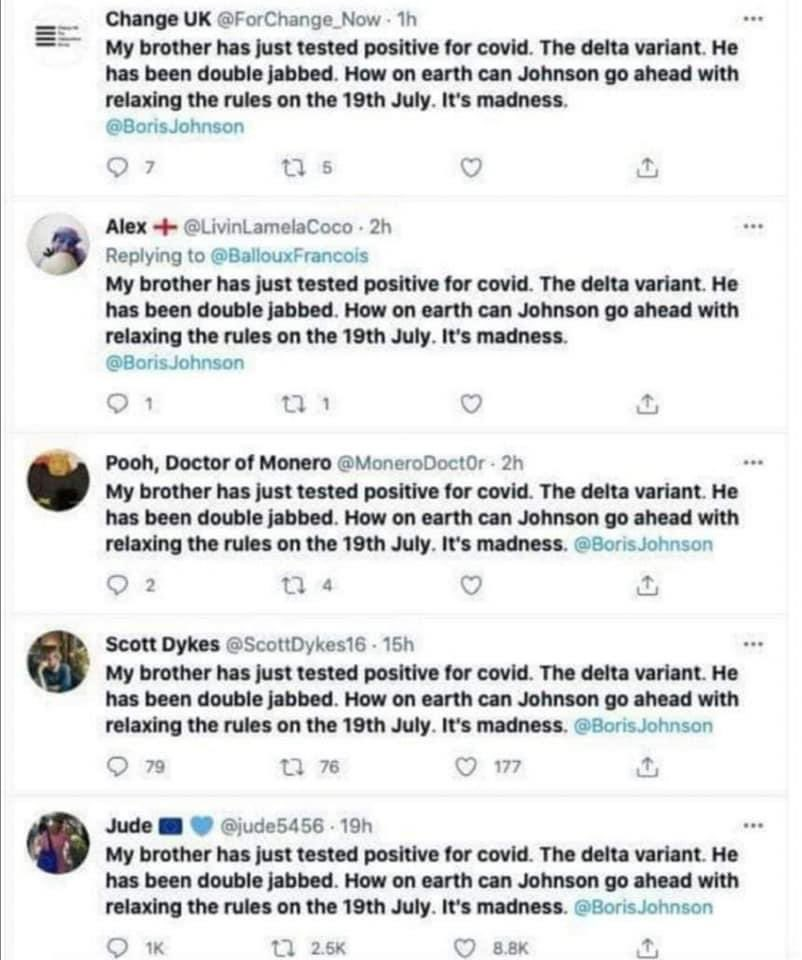Image resolution: width=802 pixels, height=960 pixels.
Task: Share the Change UK tweet
Action: (646, 167)
